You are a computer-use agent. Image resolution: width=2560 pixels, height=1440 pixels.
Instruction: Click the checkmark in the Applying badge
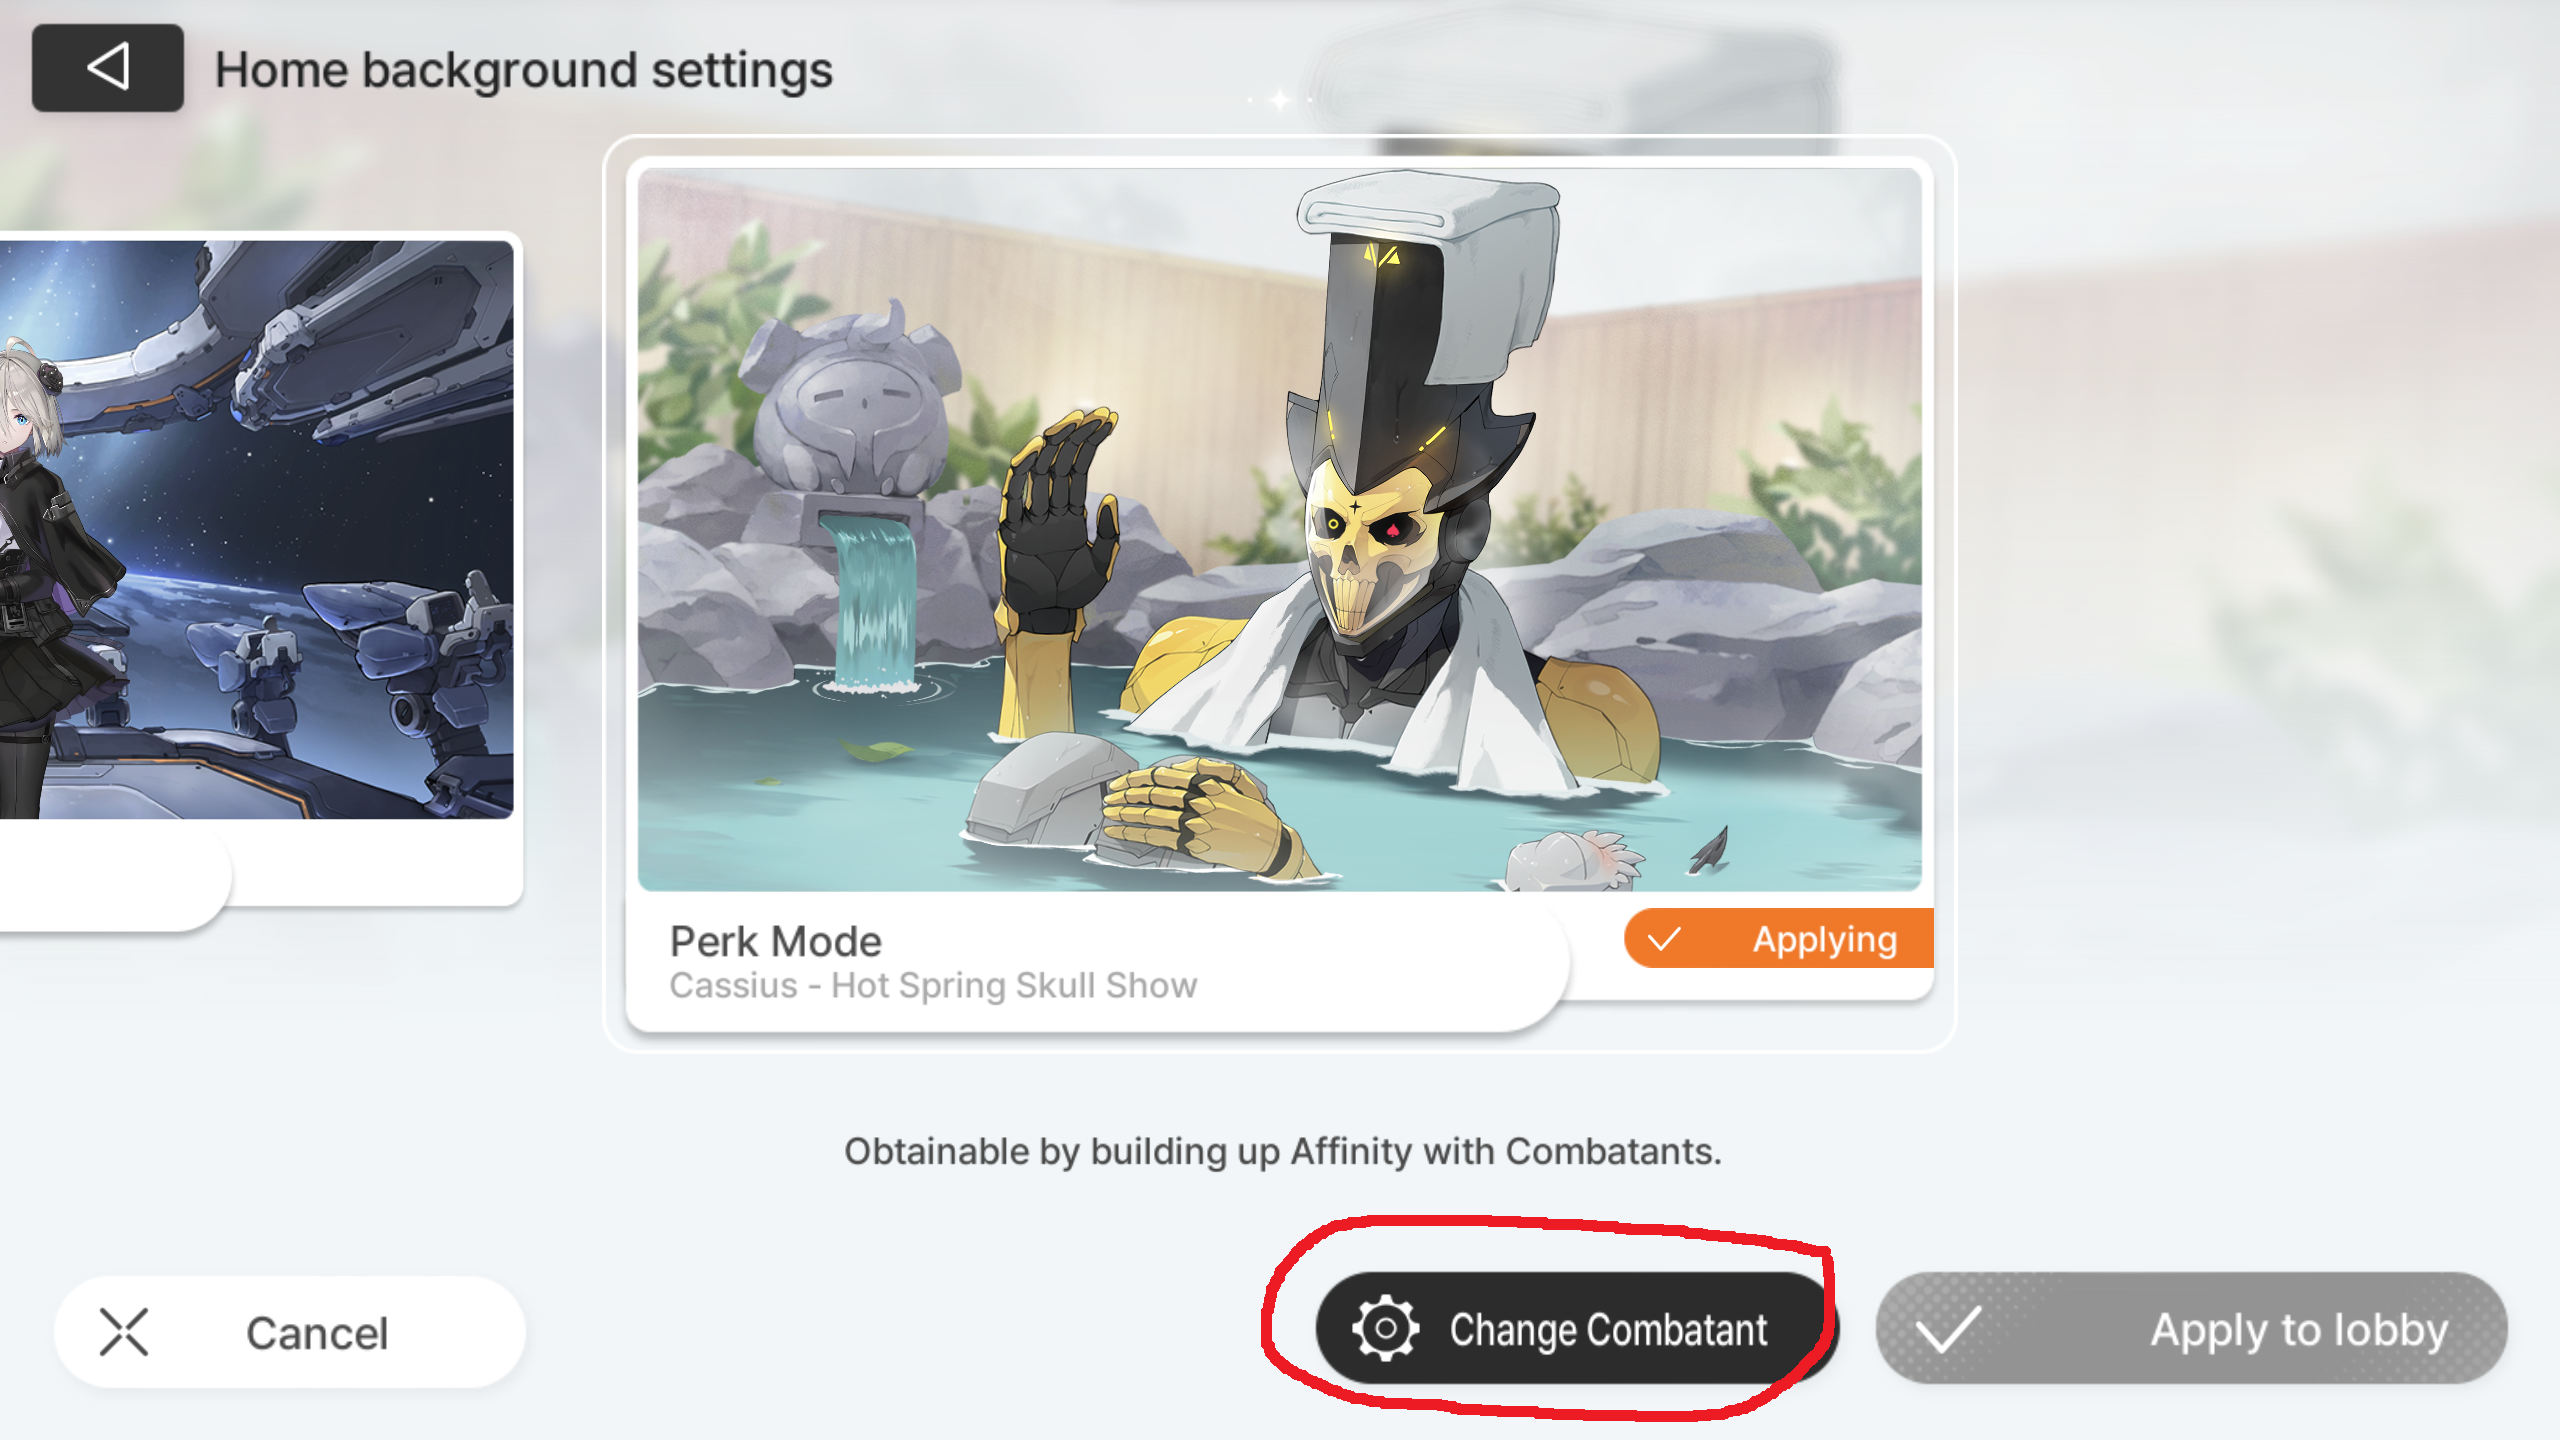coord(1664,940)
